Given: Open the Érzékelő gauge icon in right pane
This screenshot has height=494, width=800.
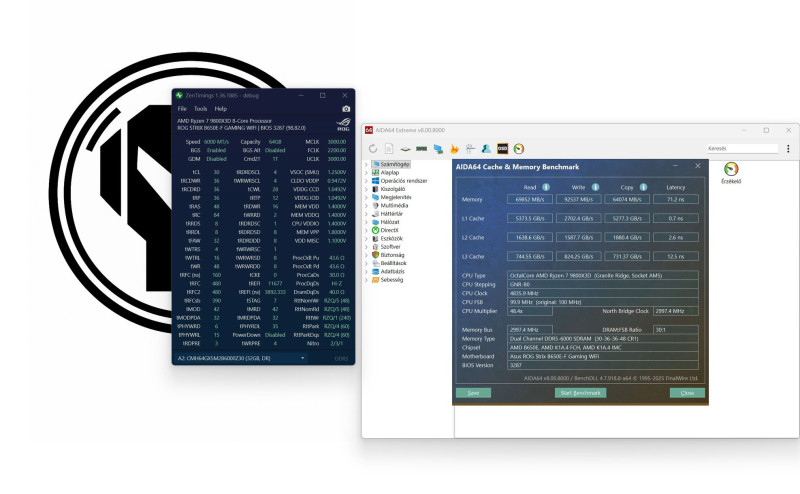Looking at the screenshot, I should click(731, 169).
